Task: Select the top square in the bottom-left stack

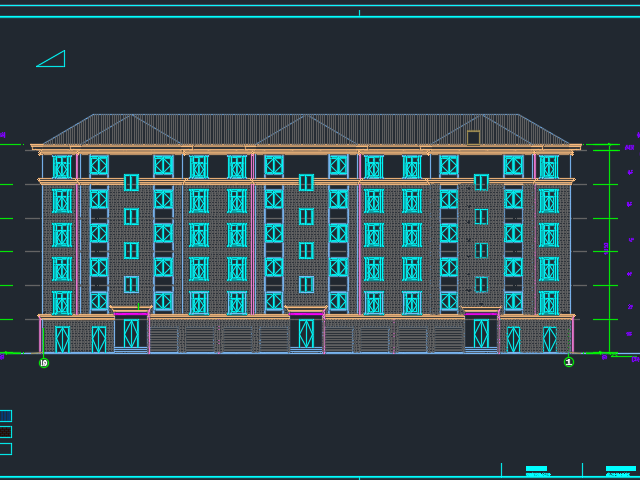Action: (5, 416)
